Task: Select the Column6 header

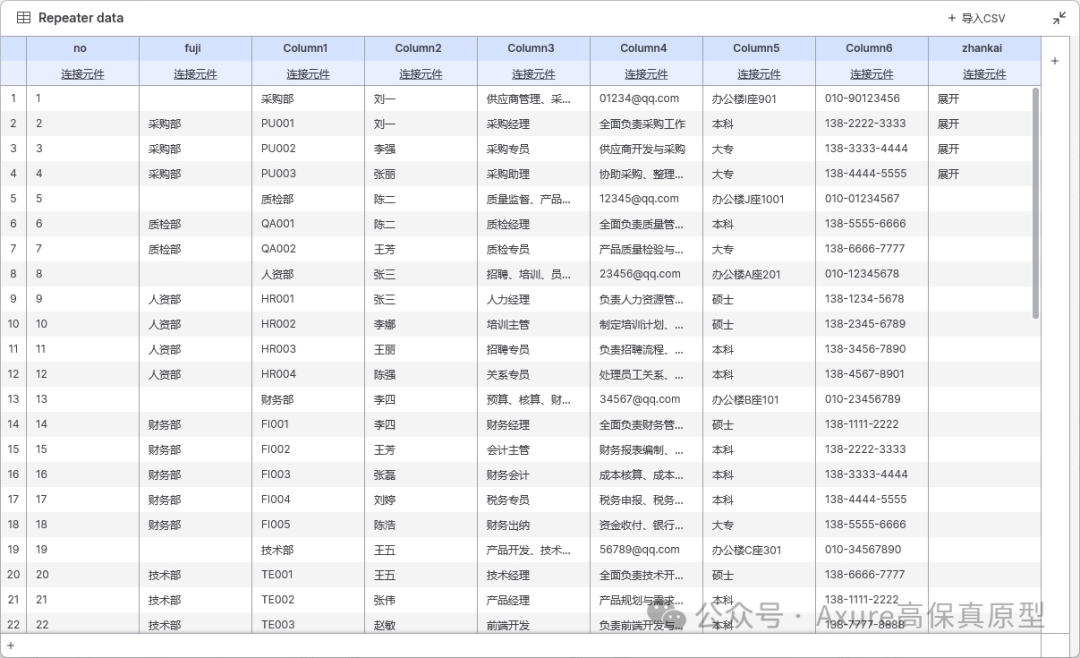Action: [x=872, y=48]
